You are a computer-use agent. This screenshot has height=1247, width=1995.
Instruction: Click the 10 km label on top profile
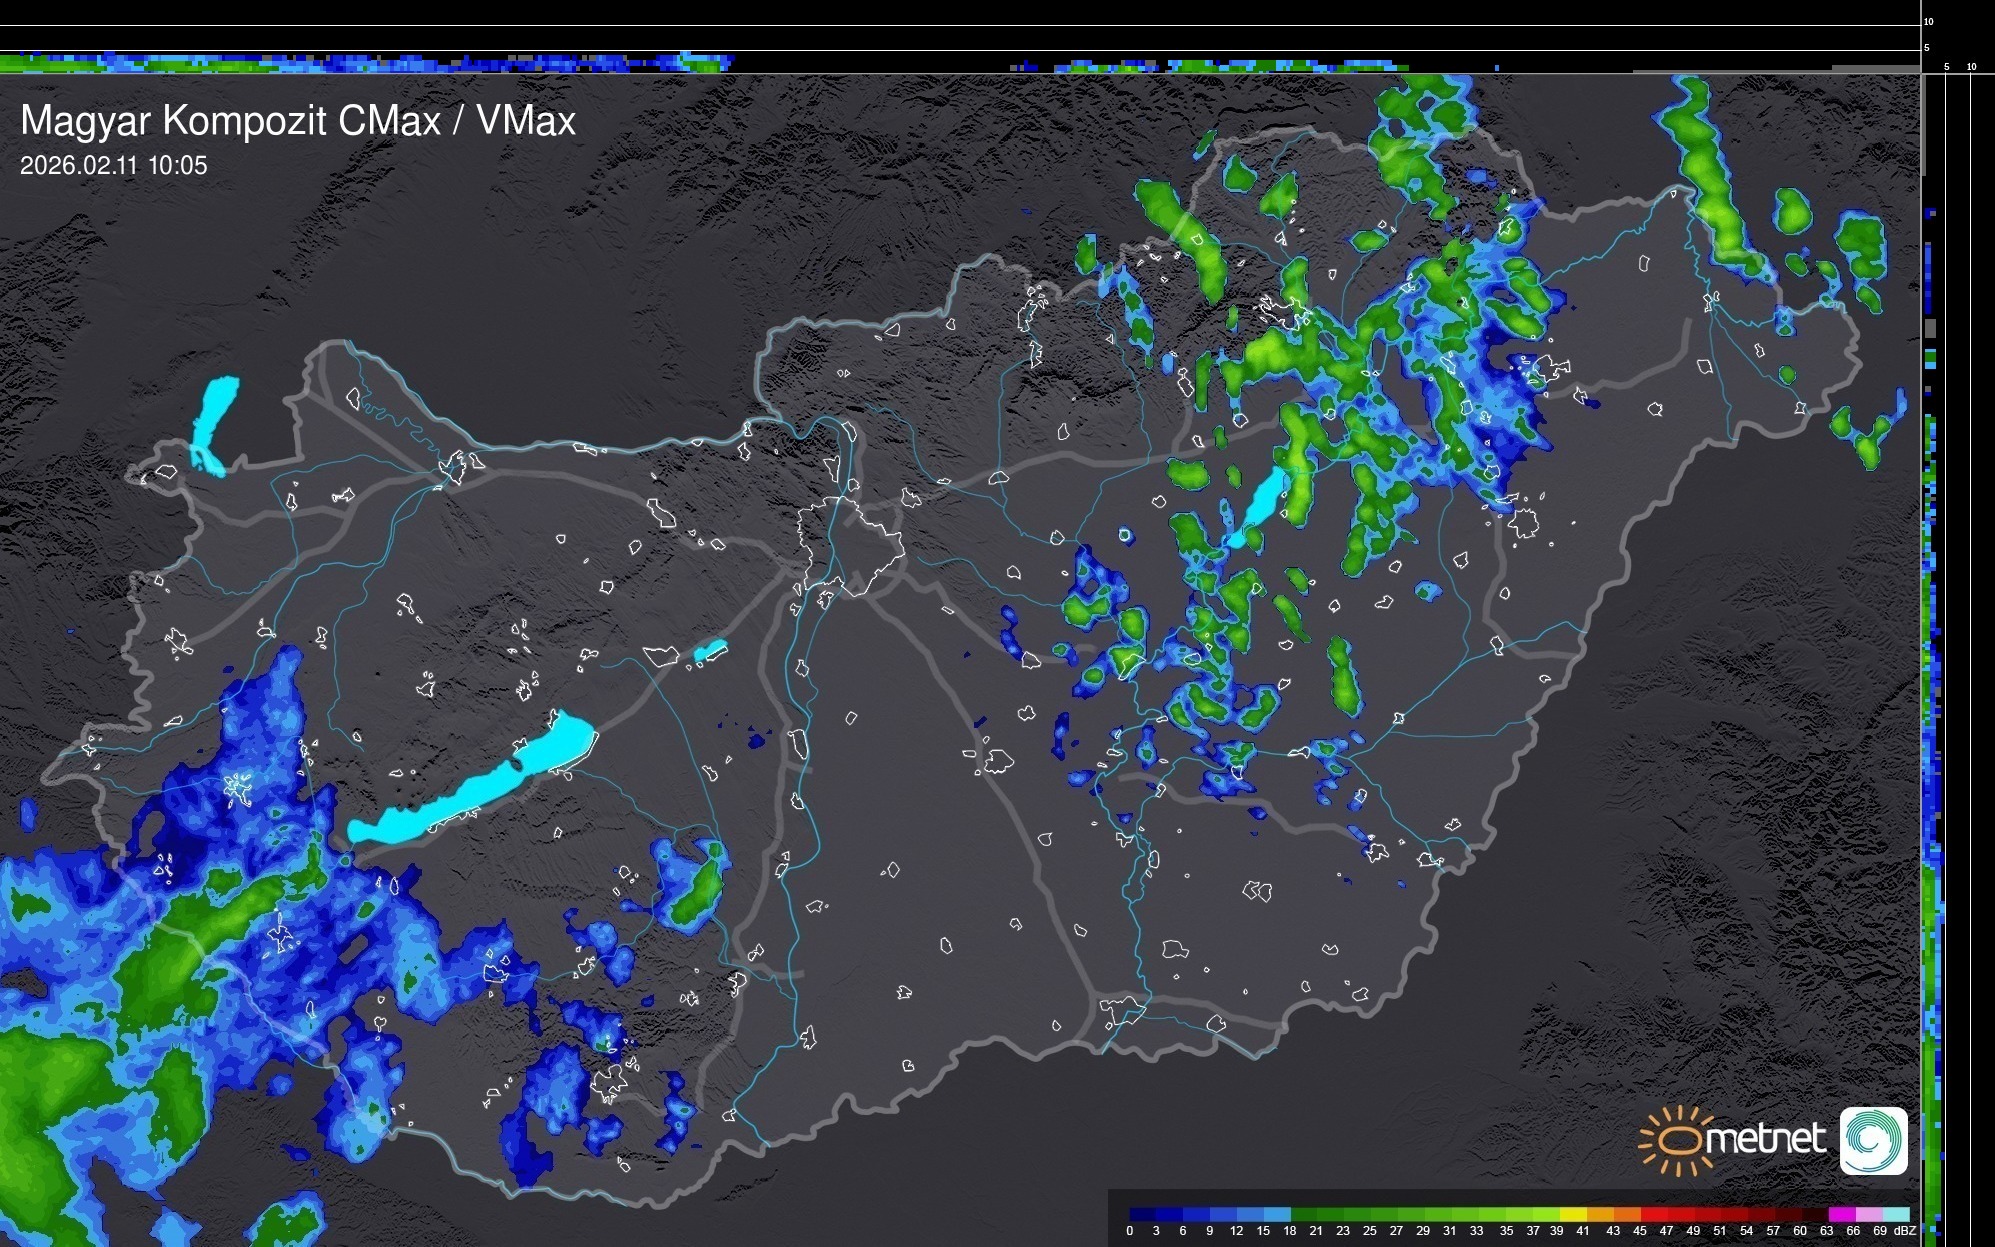[x=1928, y=21]
